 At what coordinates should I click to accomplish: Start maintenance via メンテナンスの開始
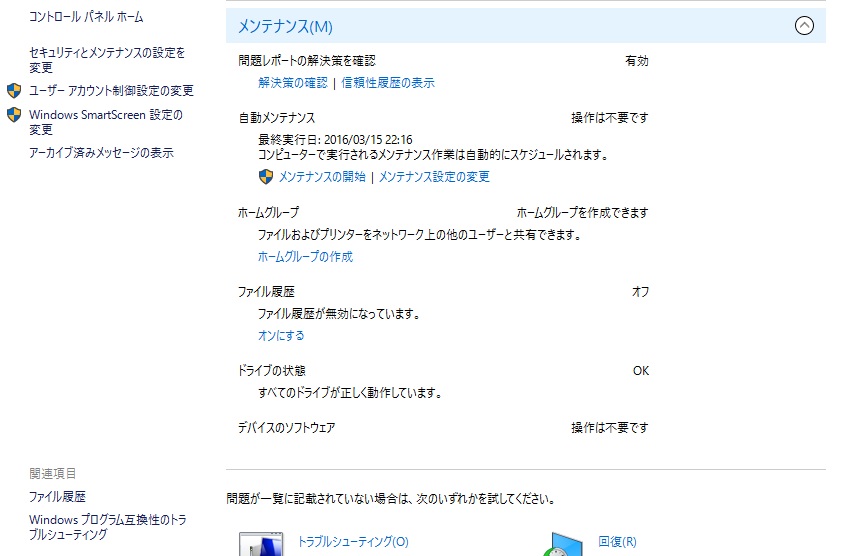click(x=322, y=177)
